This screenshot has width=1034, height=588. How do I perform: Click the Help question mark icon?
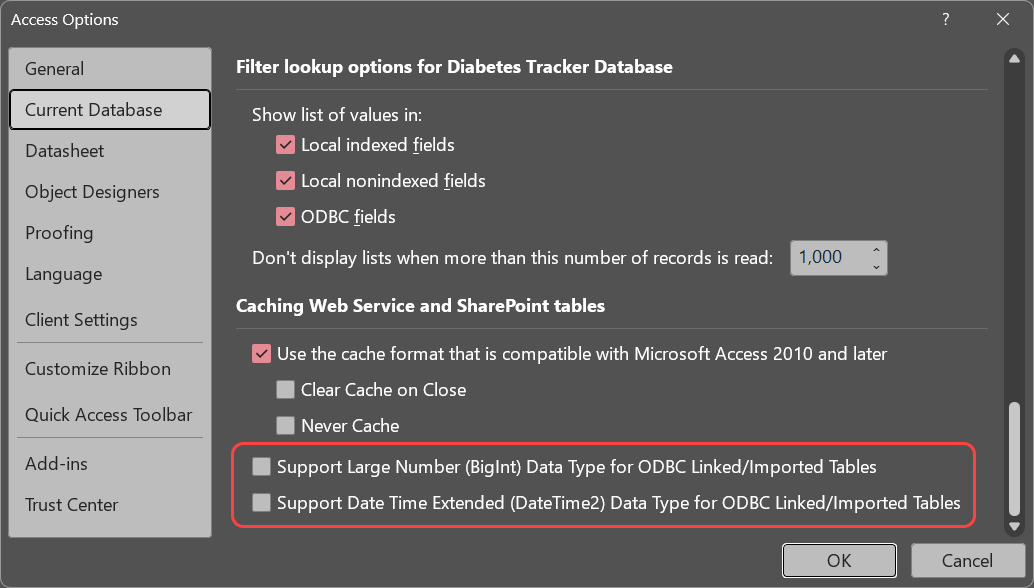(945, 19)
